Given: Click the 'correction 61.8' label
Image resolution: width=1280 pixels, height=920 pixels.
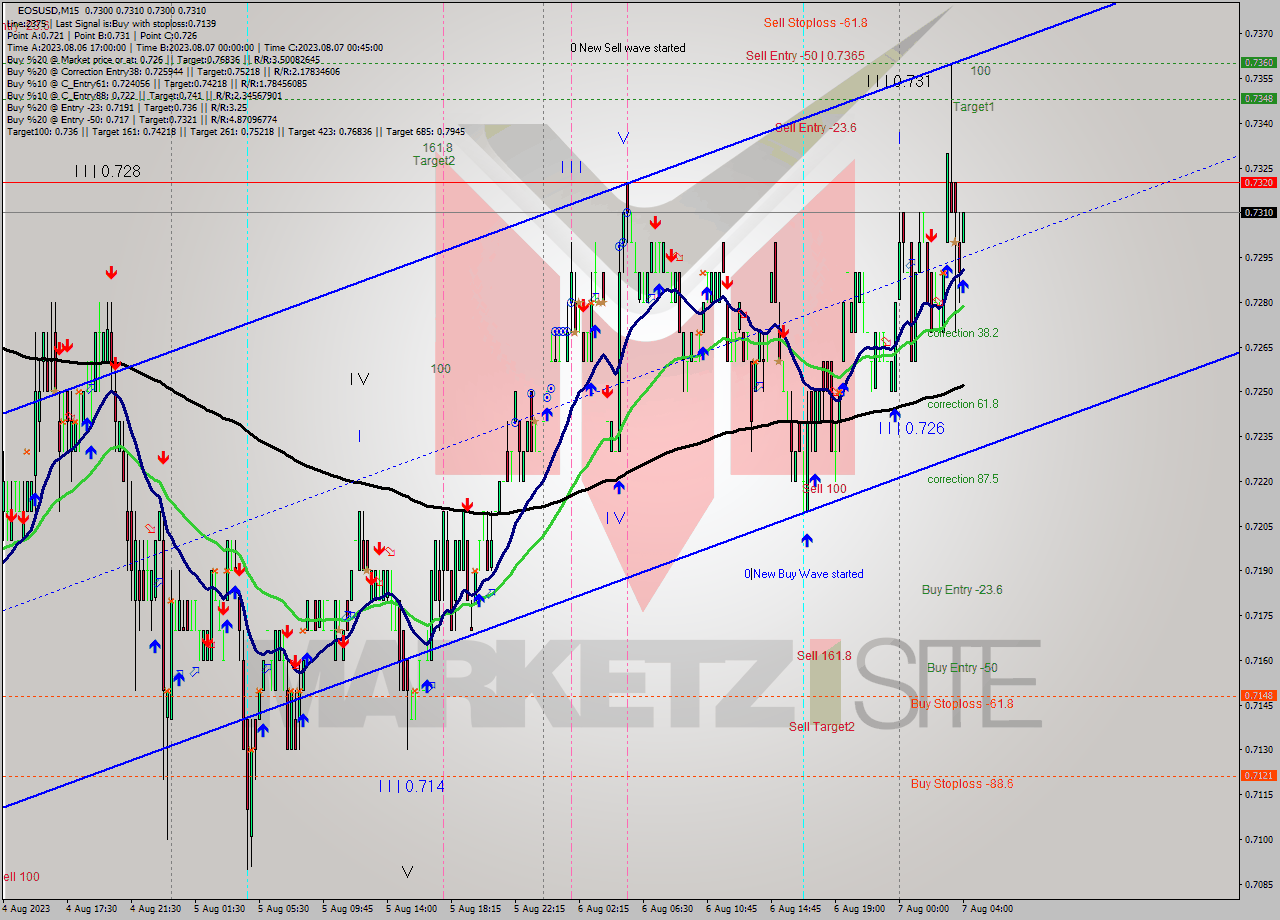Looking at the screenshot, I should 962,404.
